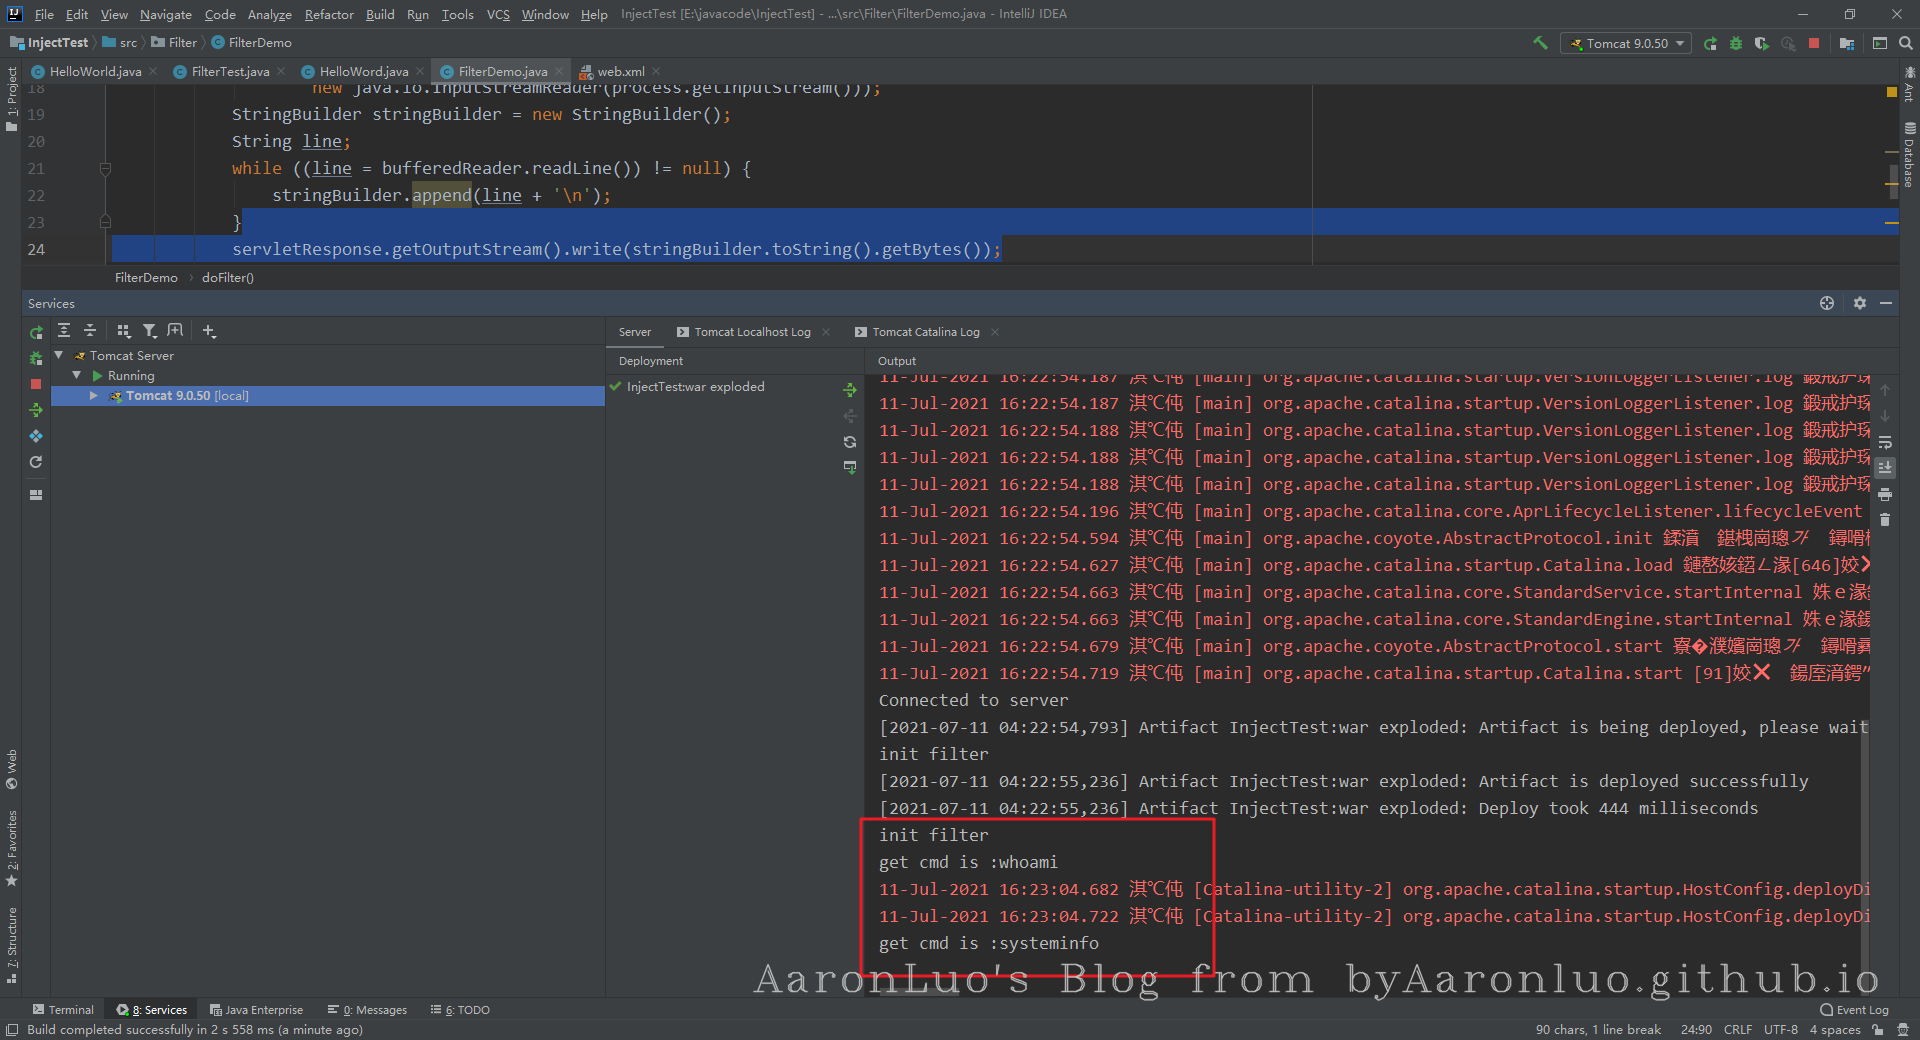The image size is (1920, 1040).
Task: Open Search Everywhere magnifier icon
Action: tap(1906, 43)
